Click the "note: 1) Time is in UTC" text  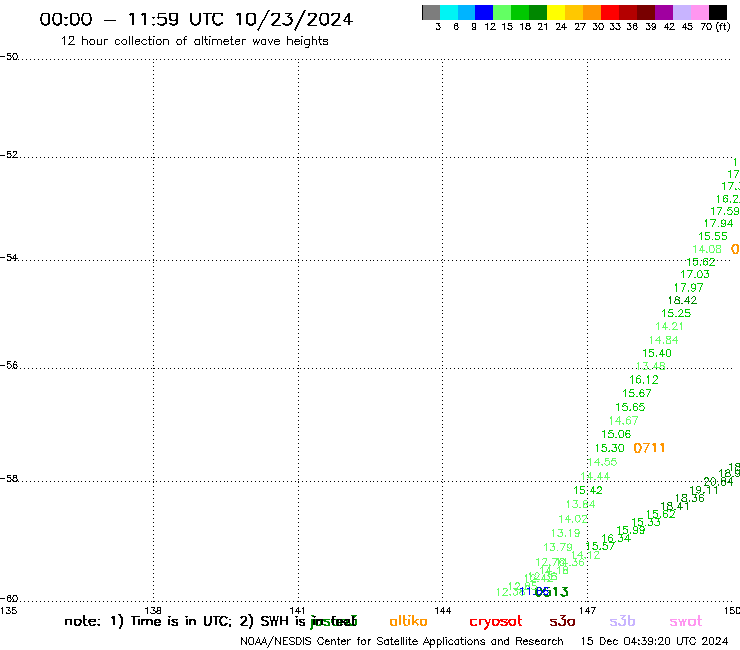point(148,621)
